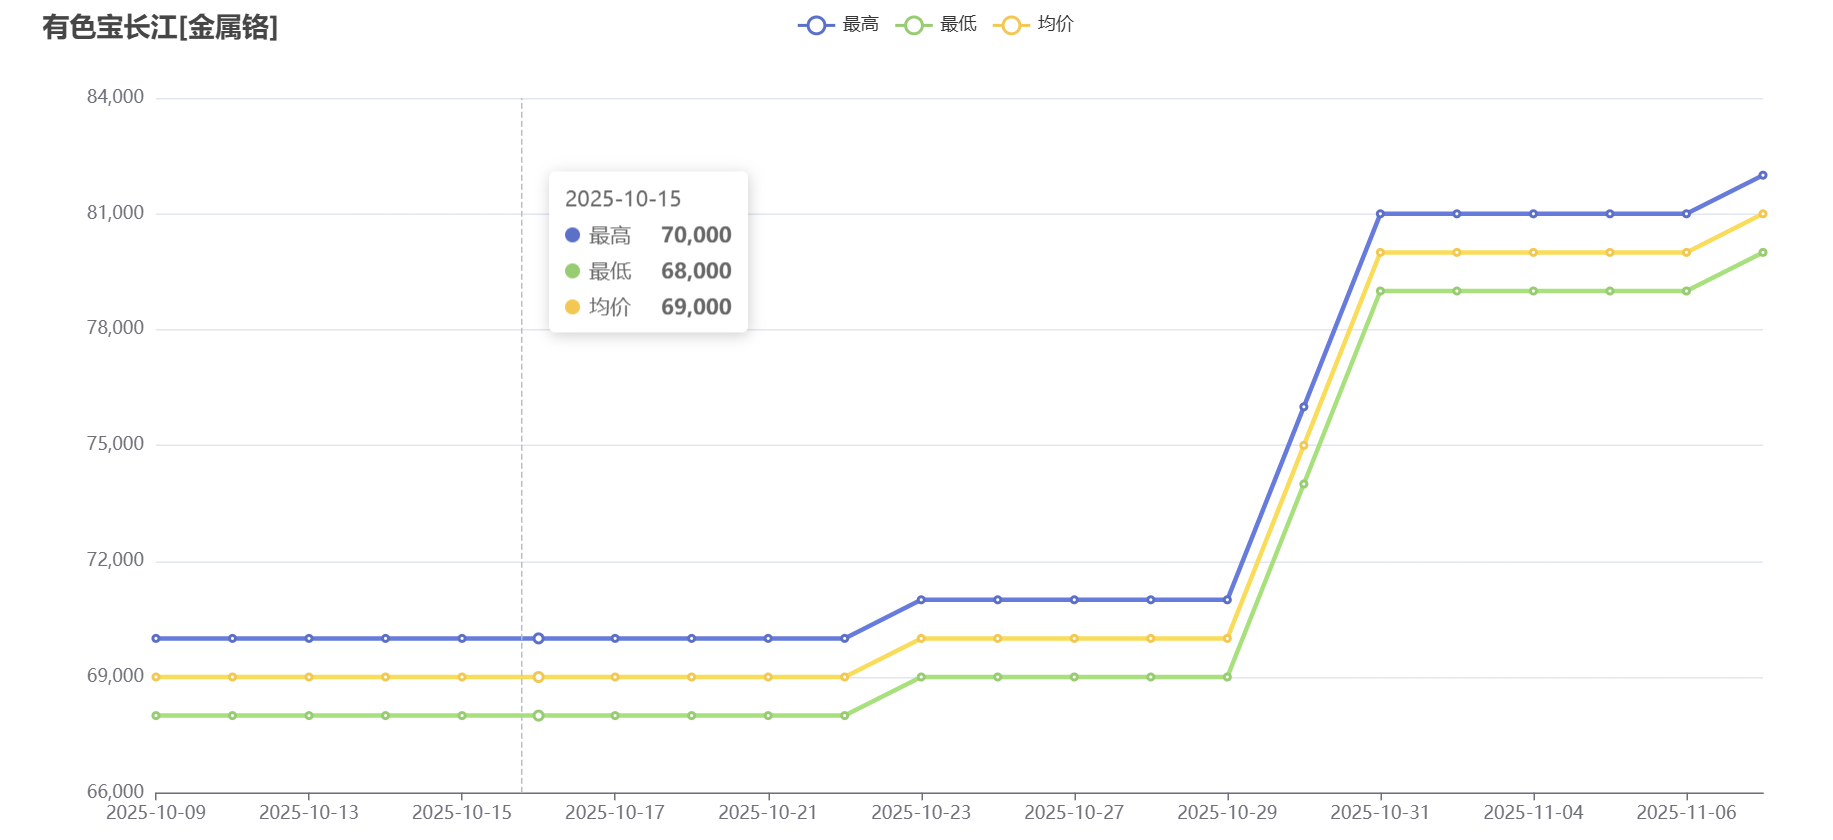Click the highlighted blue point on dashed line
The height and width of the screenshot is (840, 1833).
[x=538, y=638]
